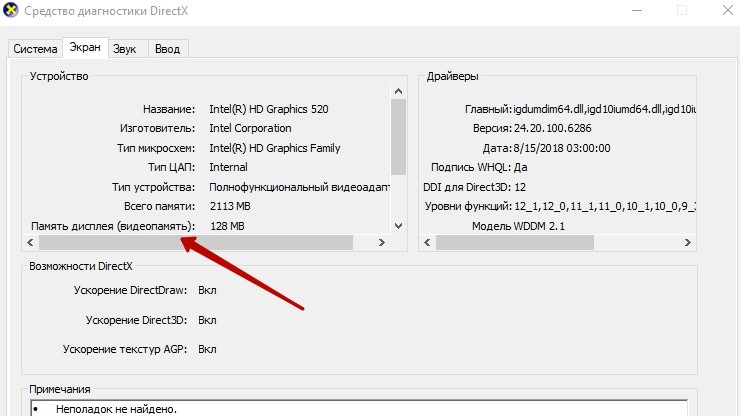Click the DirectX diagnostic tool title icon
The width and height of the screenshot is (740, 416).
tap(10, 10)
